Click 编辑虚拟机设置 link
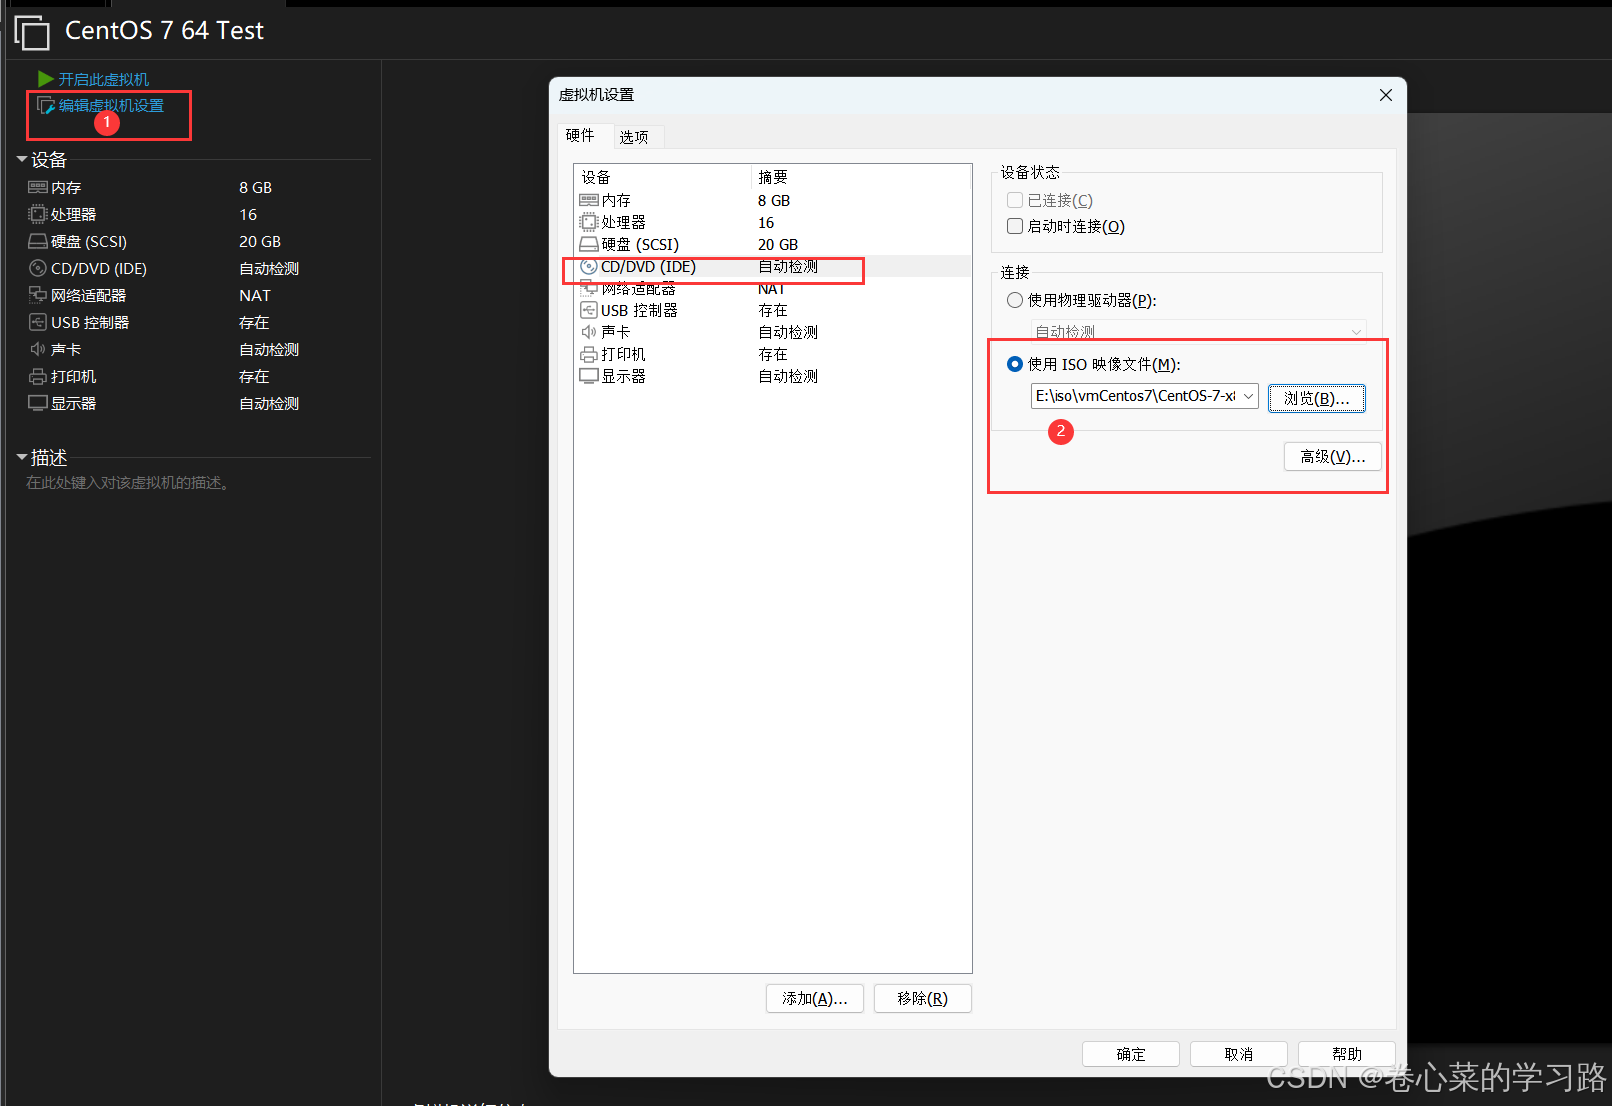Image resolution: width=1612 pixels, height=1106 pixels. click(111, 105)
